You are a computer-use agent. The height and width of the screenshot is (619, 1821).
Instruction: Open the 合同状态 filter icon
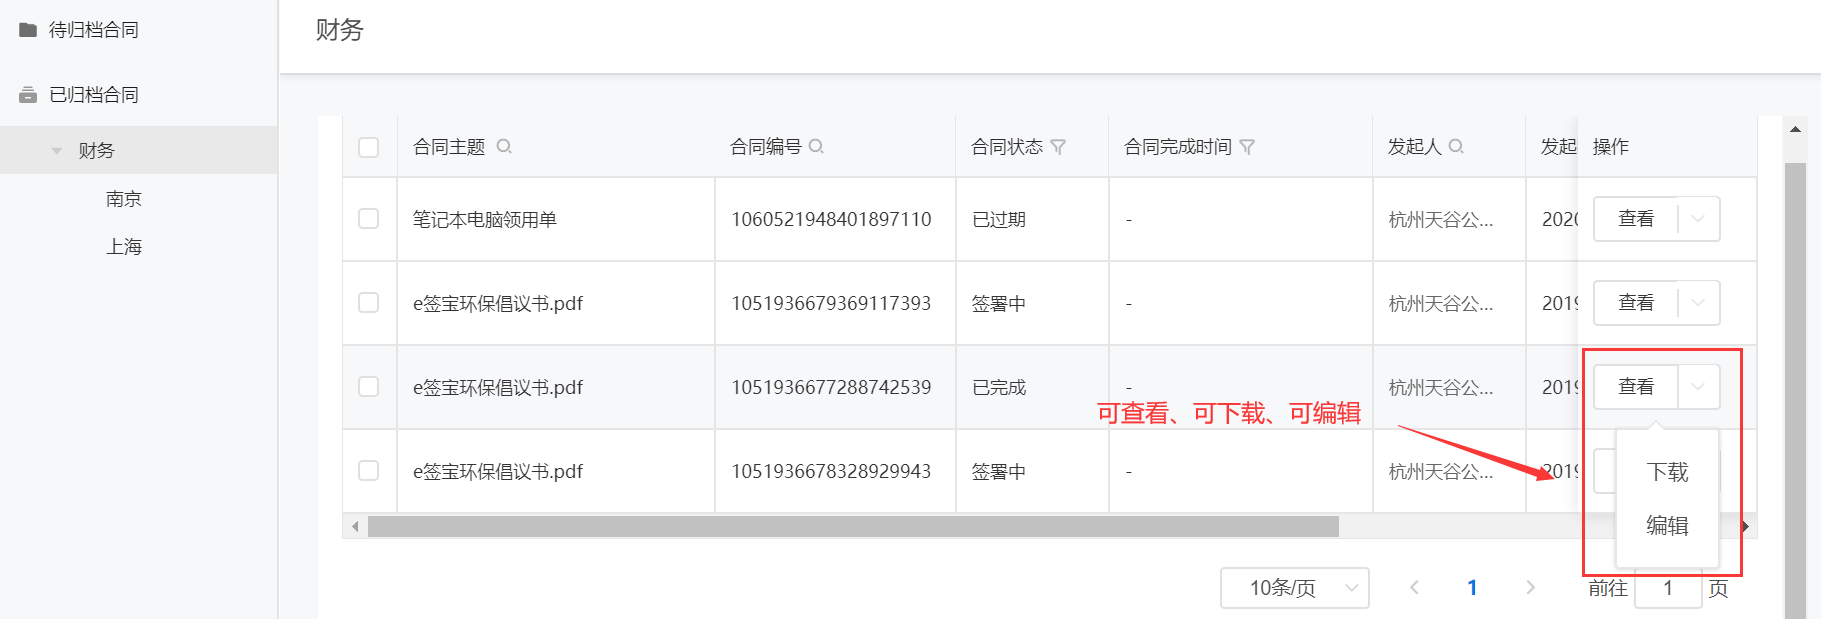(1058, 147)
